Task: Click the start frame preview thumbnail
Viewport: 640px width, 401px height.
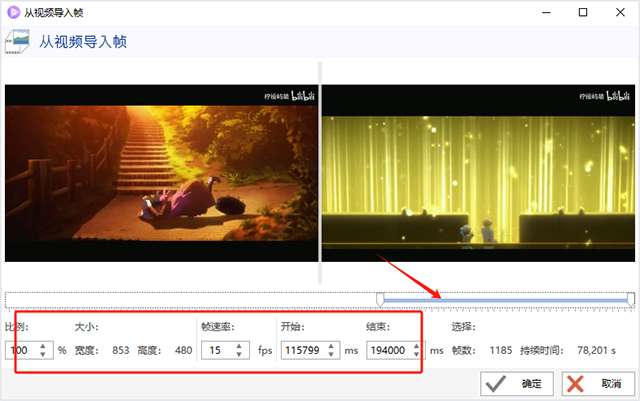Action: coord(161,173)
